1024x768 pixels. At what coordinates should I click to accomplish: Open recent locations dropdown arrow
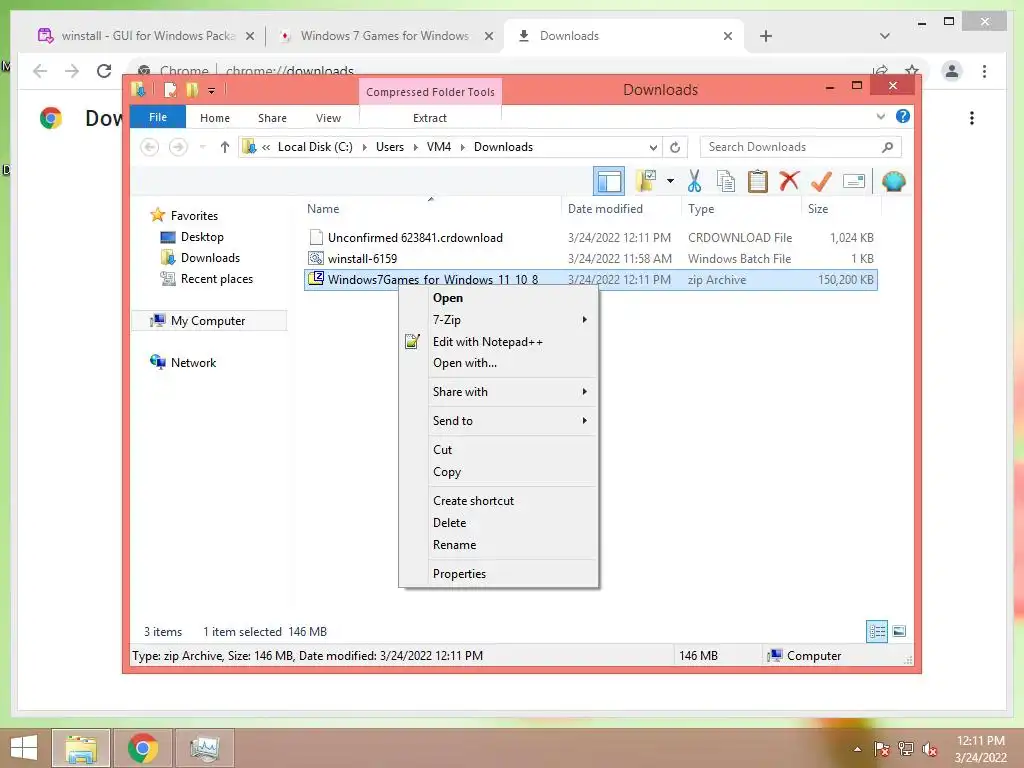pyautogui.click(x=202, y=147)
